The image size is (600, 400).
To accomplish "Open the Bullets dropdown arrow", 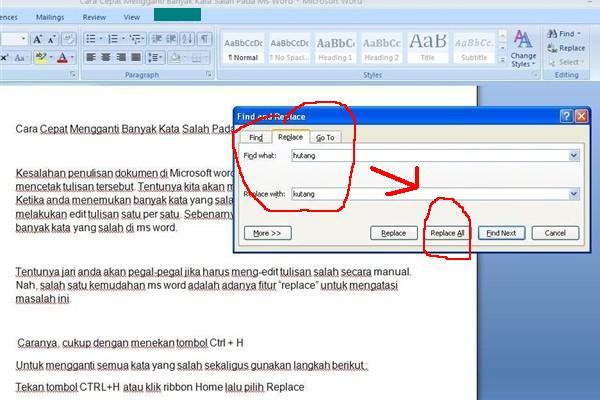I will coord(101,39).
